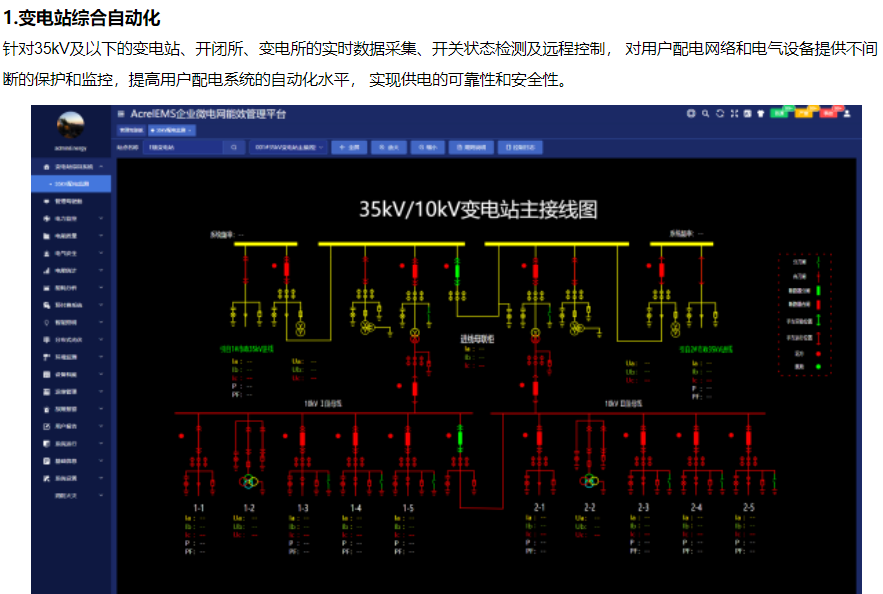Click the breaker symbol above feeder label 2-4
The image size is (883, 594).
pos(696,439)
